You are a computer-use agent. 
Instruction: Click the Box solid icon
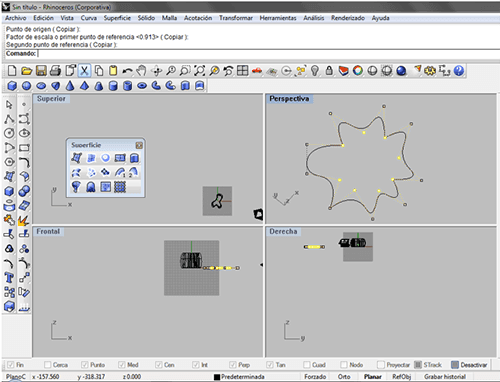[12, 86]
